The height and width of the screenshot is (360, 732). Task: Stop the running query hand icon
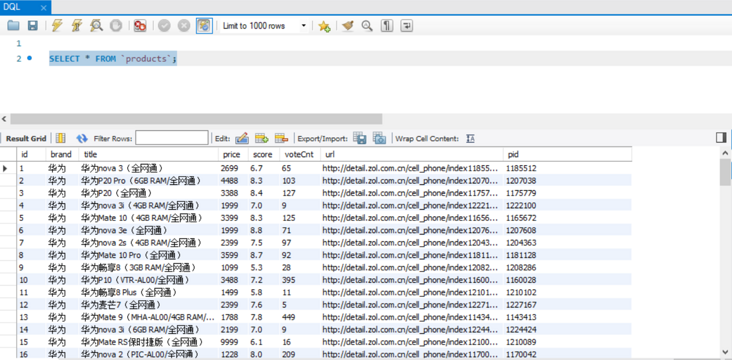pyautogui.click(x=116, y=26)
